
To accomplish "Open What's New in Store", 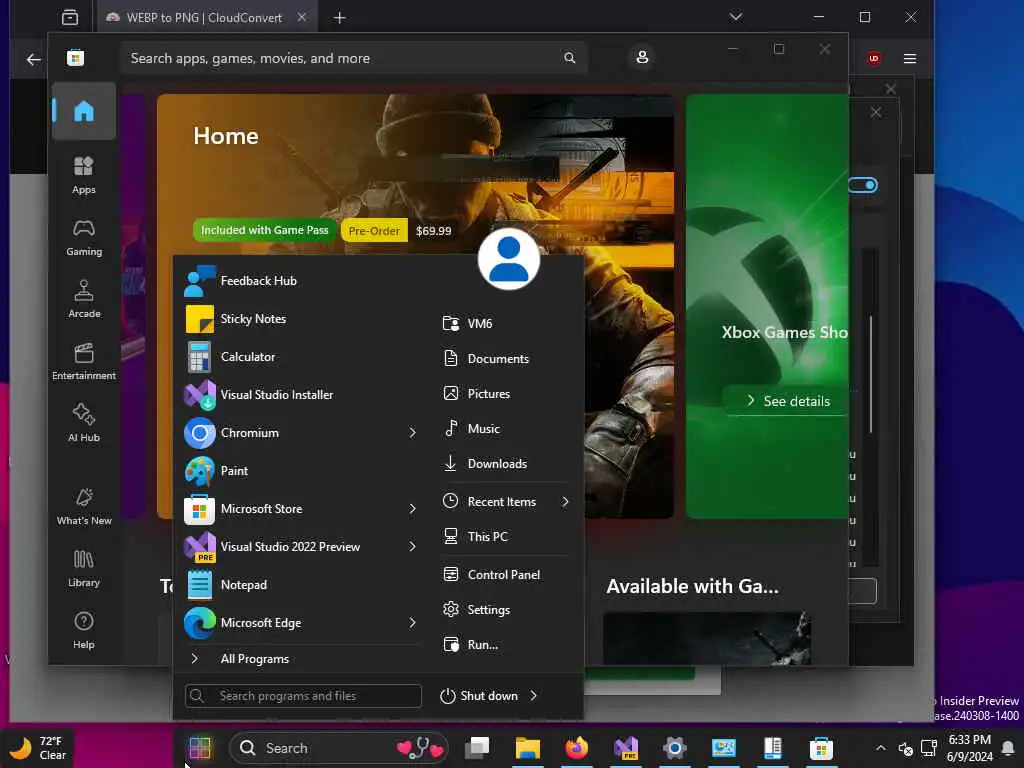I will click(x=84, y=507).
